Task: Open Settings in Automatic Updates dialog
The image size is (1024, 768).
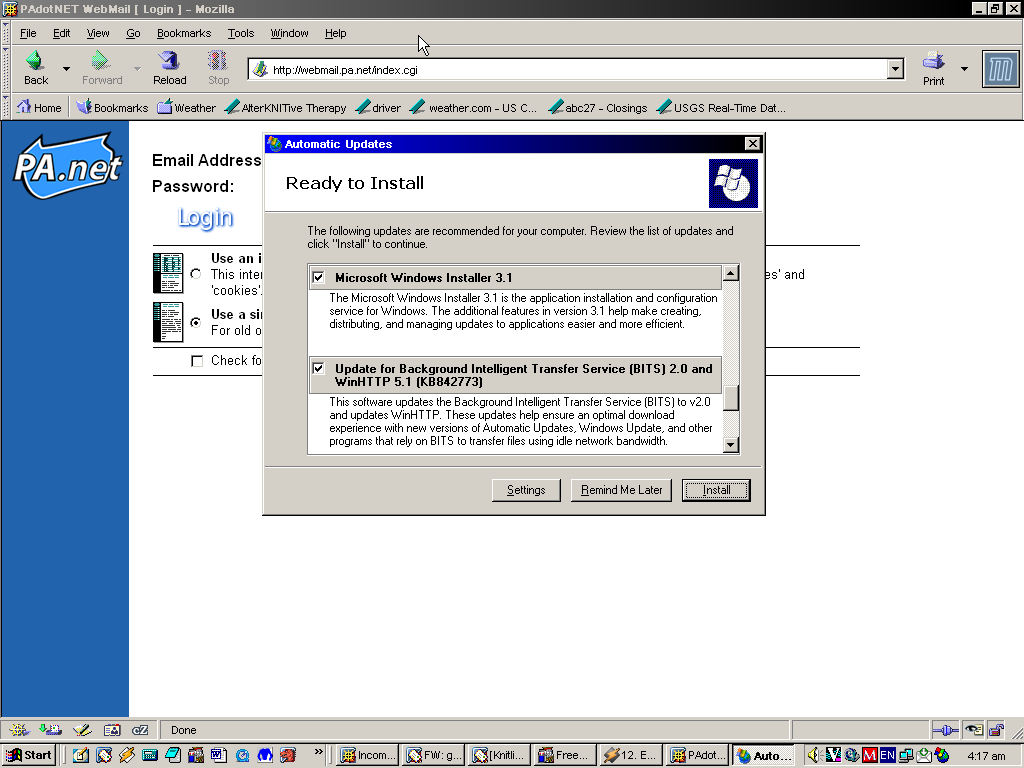Action: (x=526, y=490)
